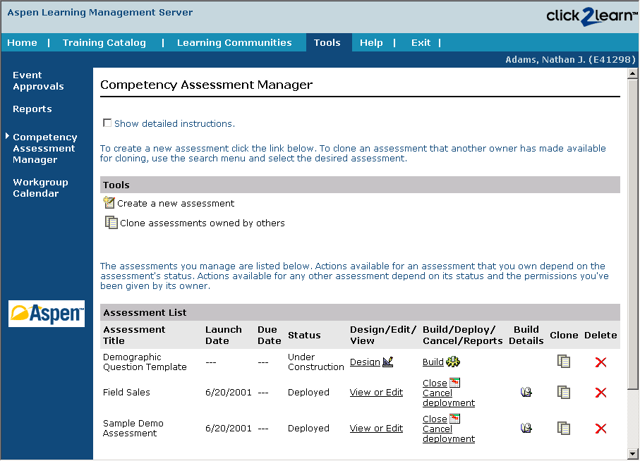The width and height of the screenshot is (640, 461).
Task: Click Close link in Sample Demo Assessment row
Action: [x=435, y=419]
